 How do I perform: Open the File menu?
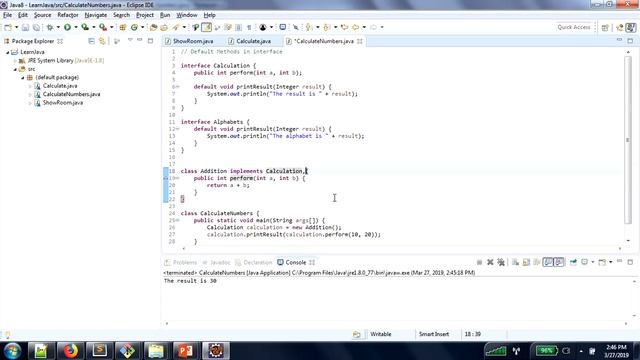(7, 15)
